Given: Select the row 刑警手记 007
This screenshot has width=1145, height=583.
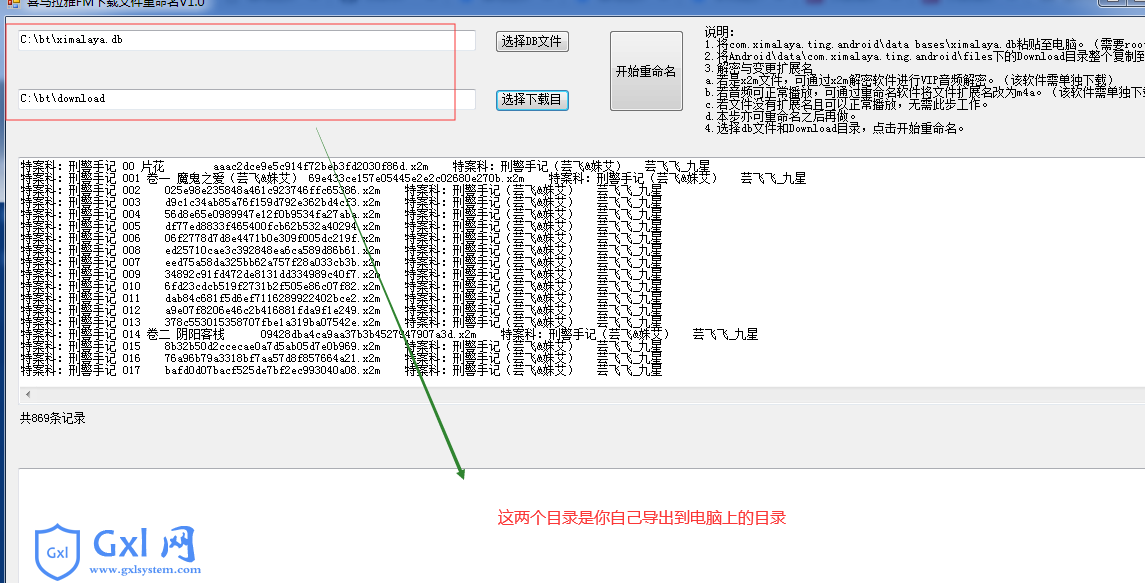Looking at the screenshot, I should [x=341, y=262].
